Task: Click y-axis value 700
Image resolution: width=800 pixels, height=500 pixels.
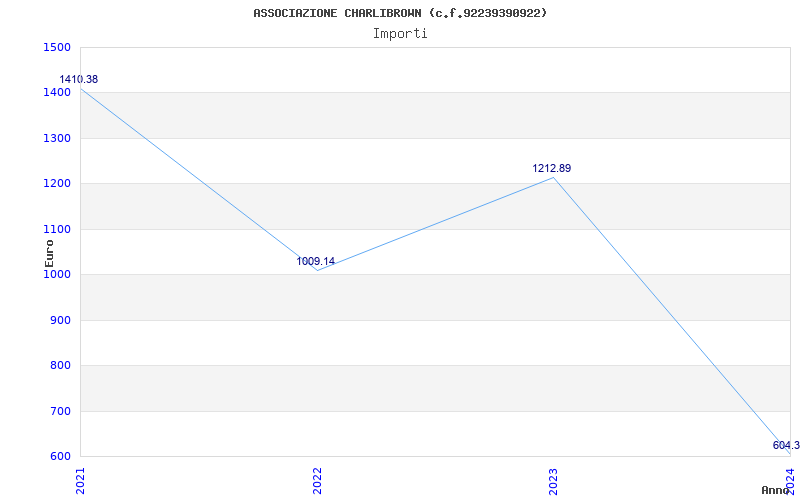Action: coord(63,411)
